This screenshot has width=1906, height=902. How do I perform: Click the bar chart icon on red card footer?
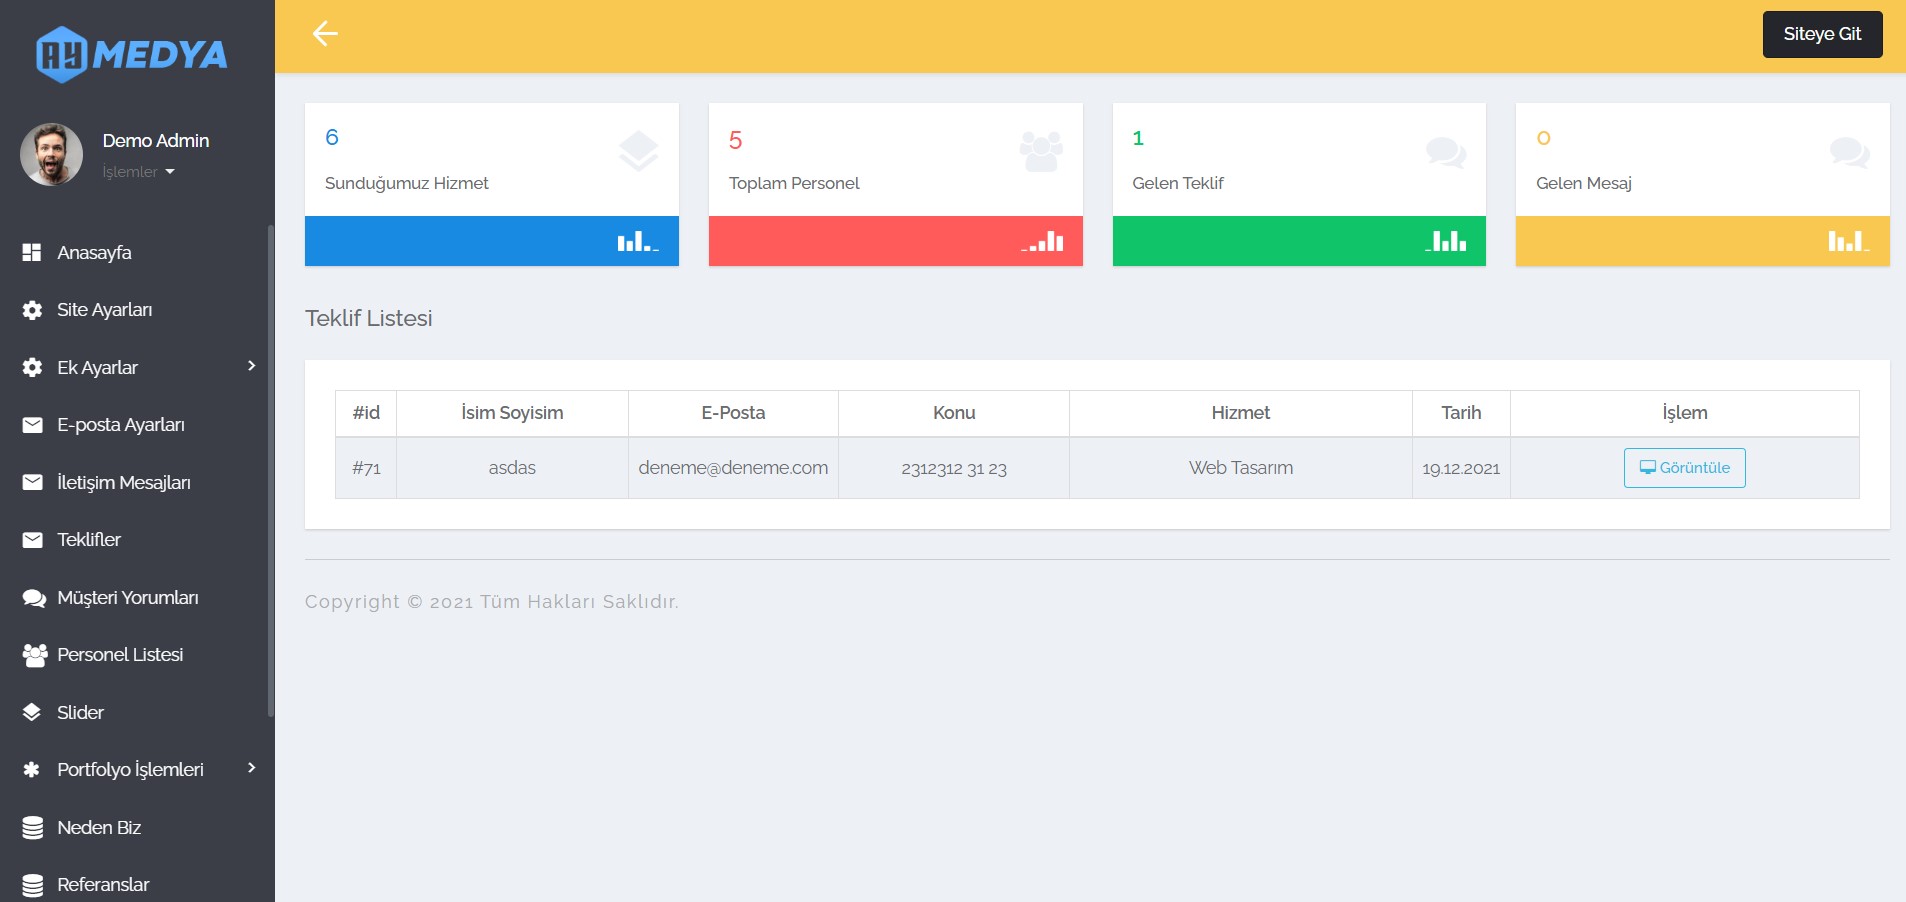point(1042,242)
